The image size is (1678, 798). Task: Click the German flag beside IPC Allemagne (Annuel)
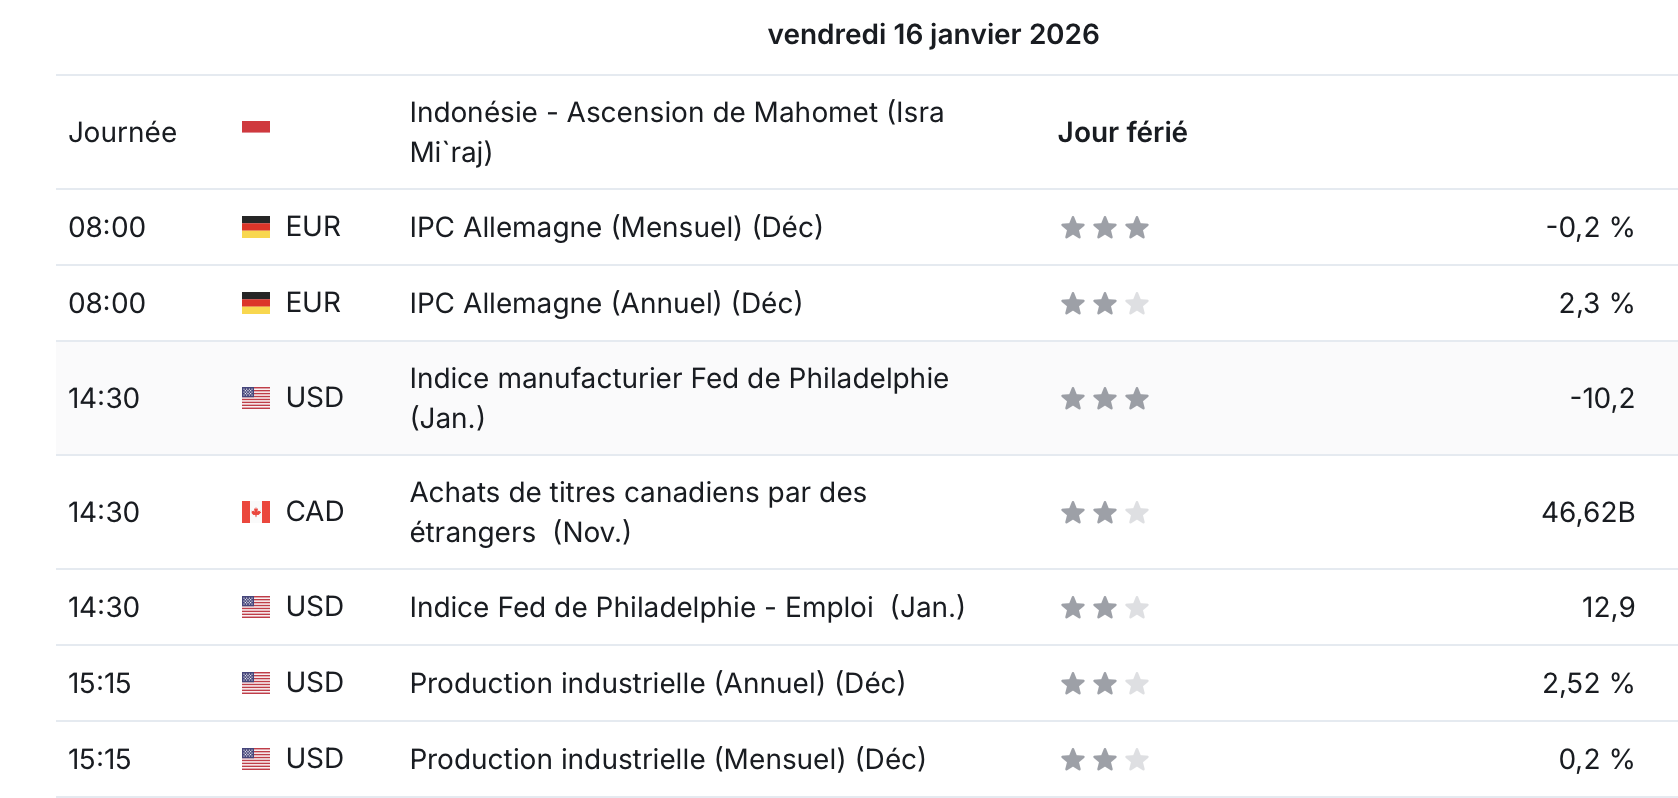pyautogui.click(x=256, y=303)
